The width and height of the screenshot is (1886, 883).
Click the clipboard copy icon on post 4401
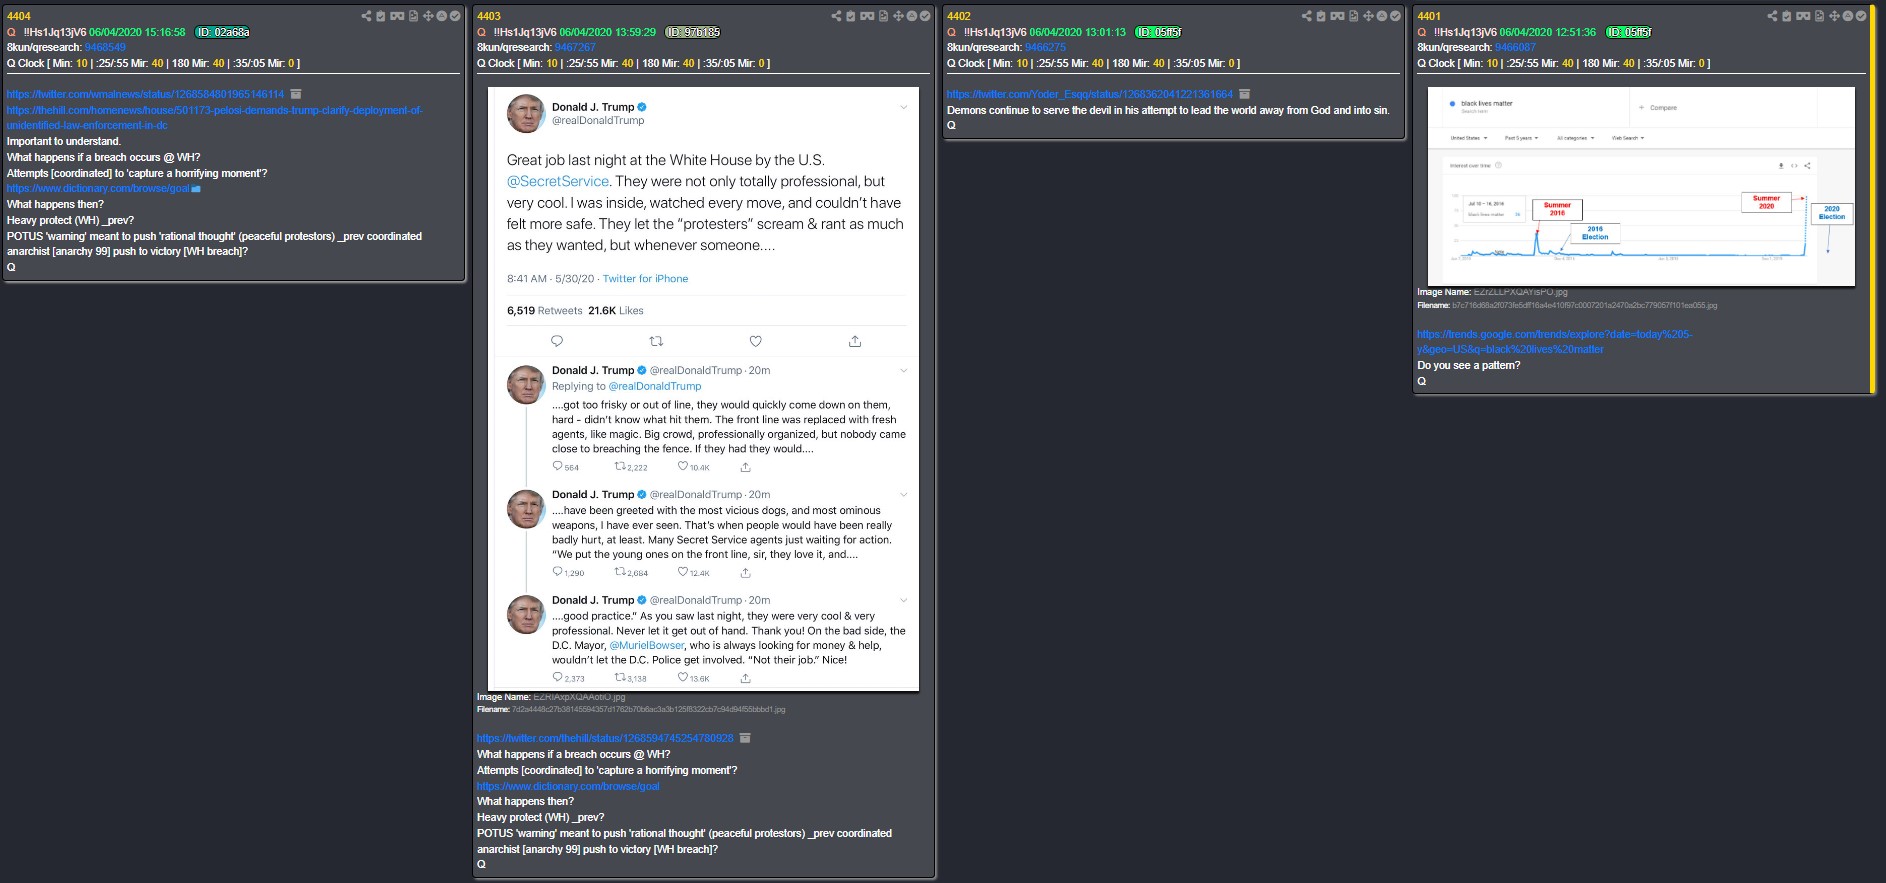point(1787,16)
